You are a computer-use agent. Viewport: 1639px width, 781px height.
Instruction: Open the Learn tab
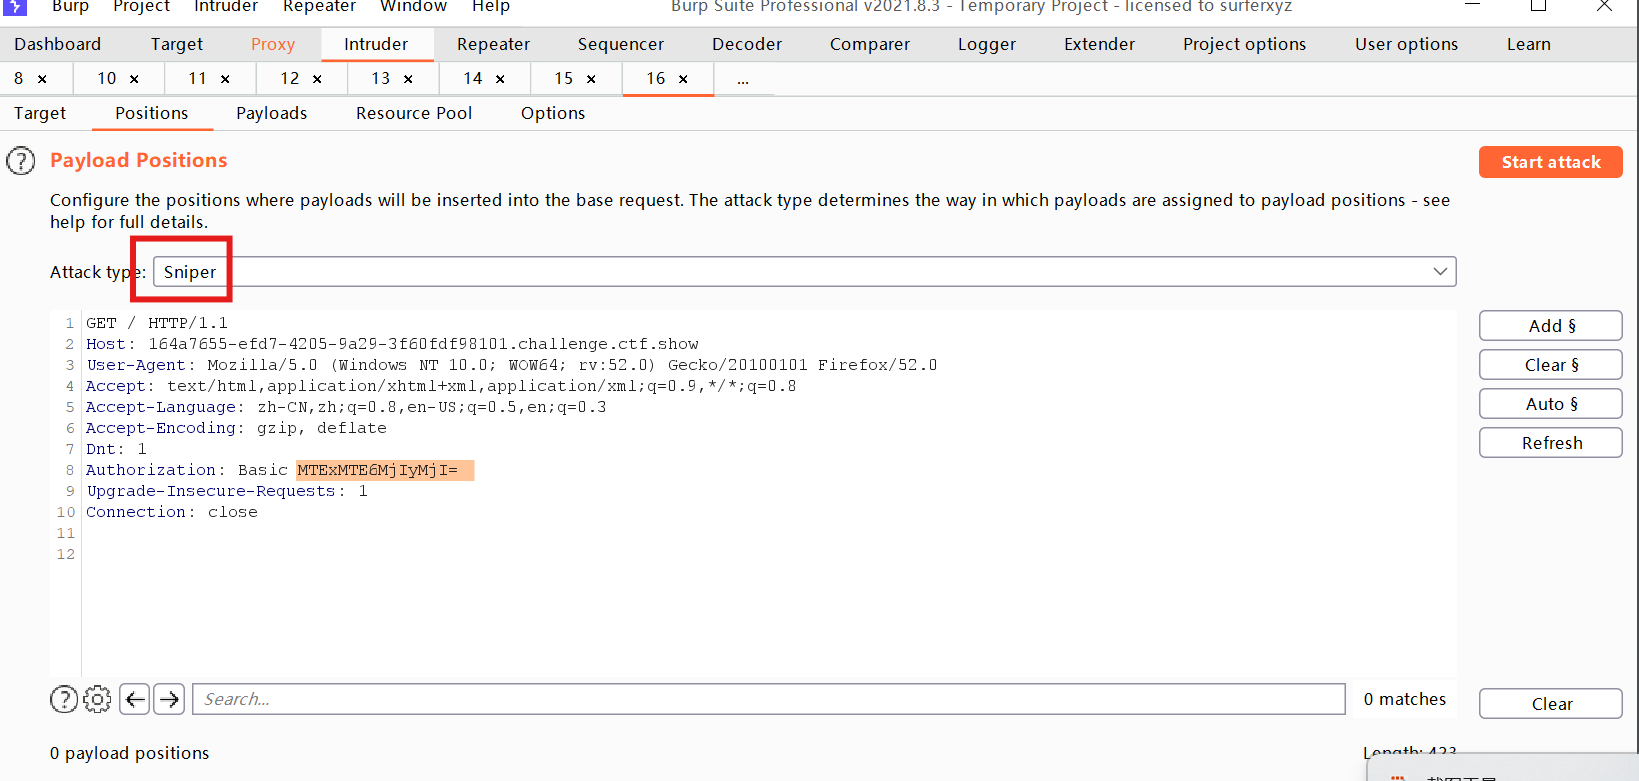click(1529, 44)
